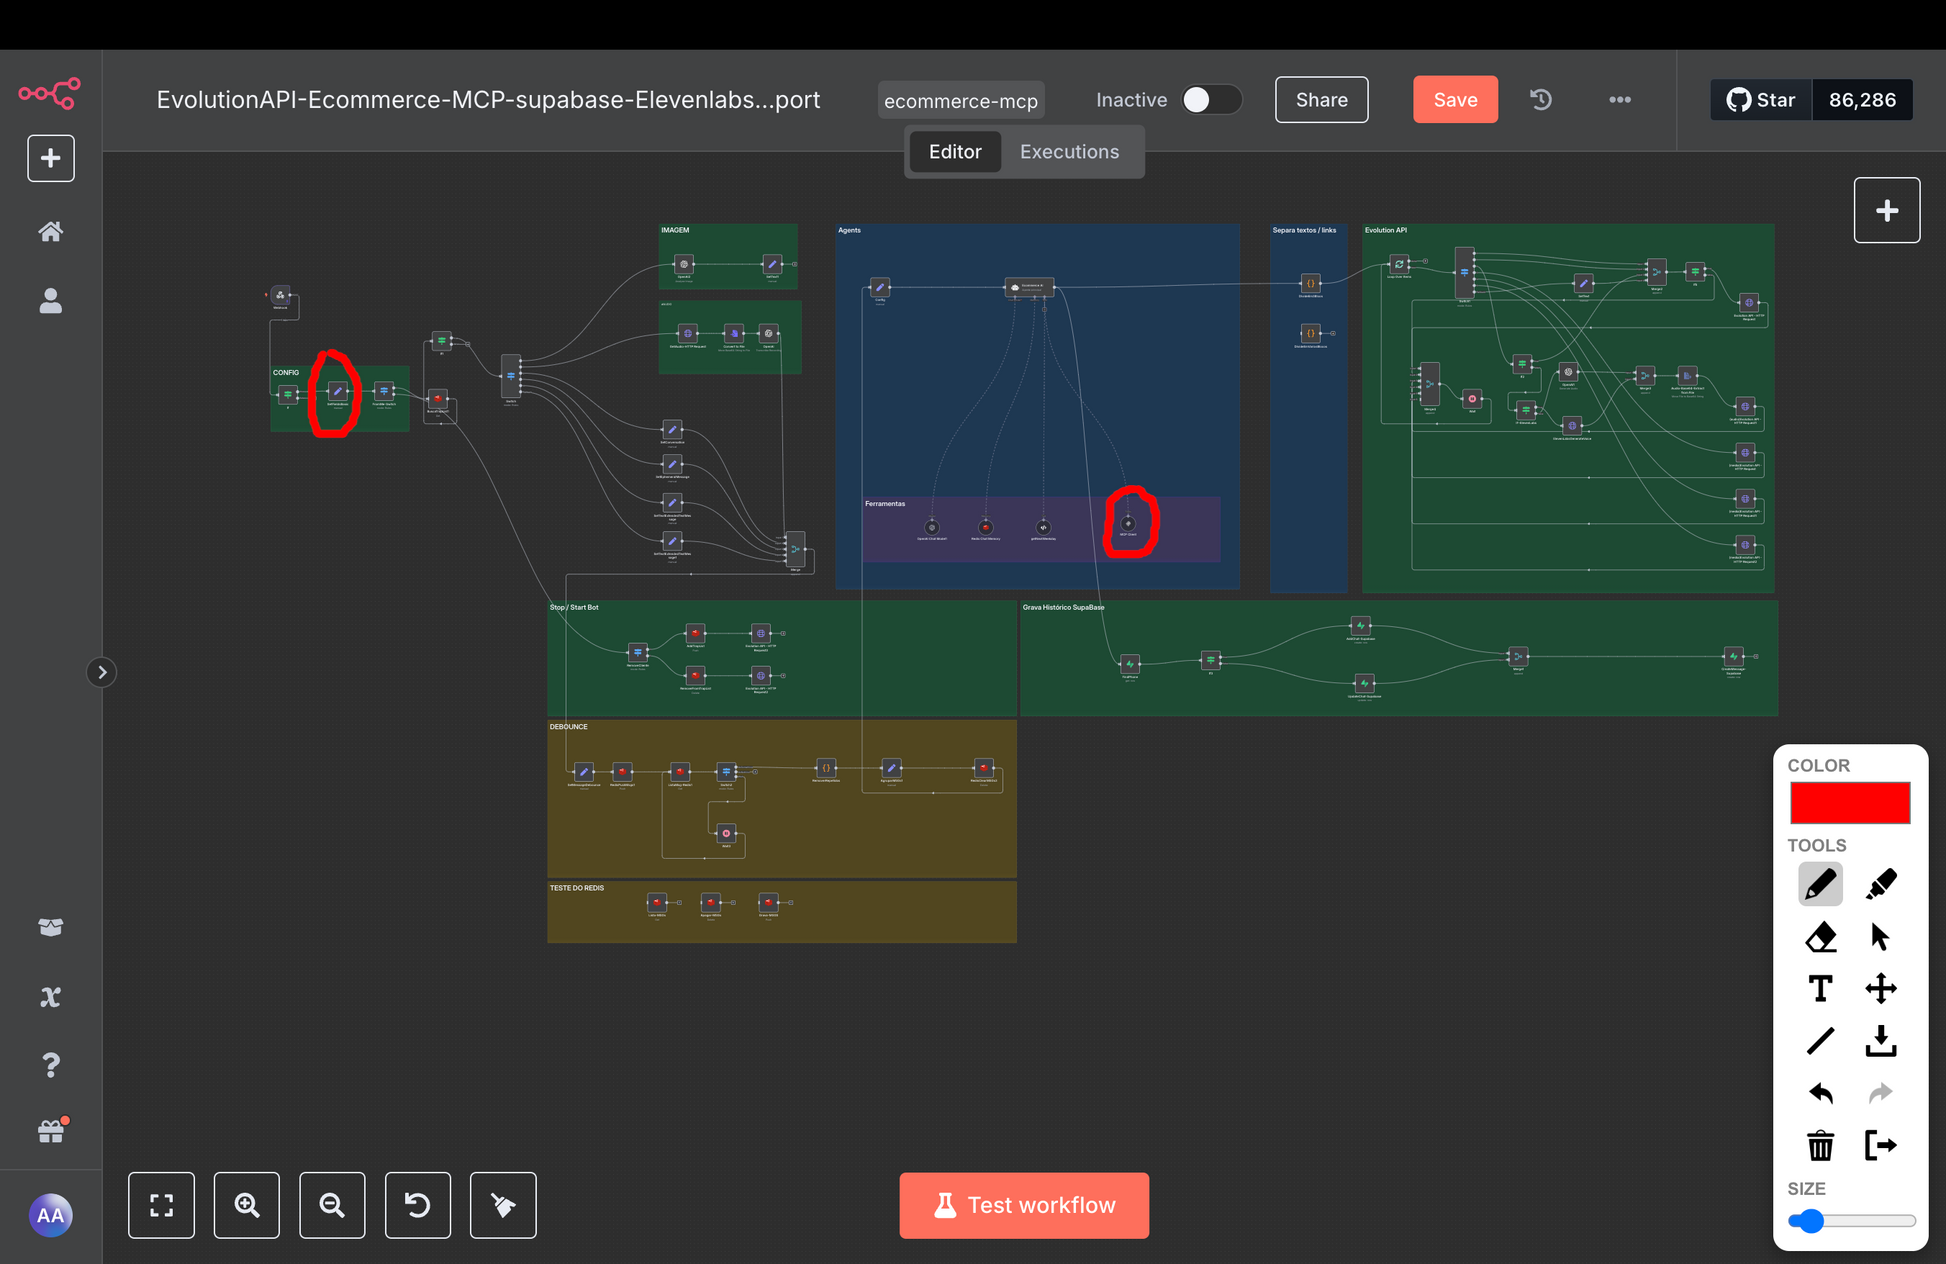Viewport: 1946px width, 1264px height.
Task: Switch to the Editor tab
Action: [x=955, y=152]
